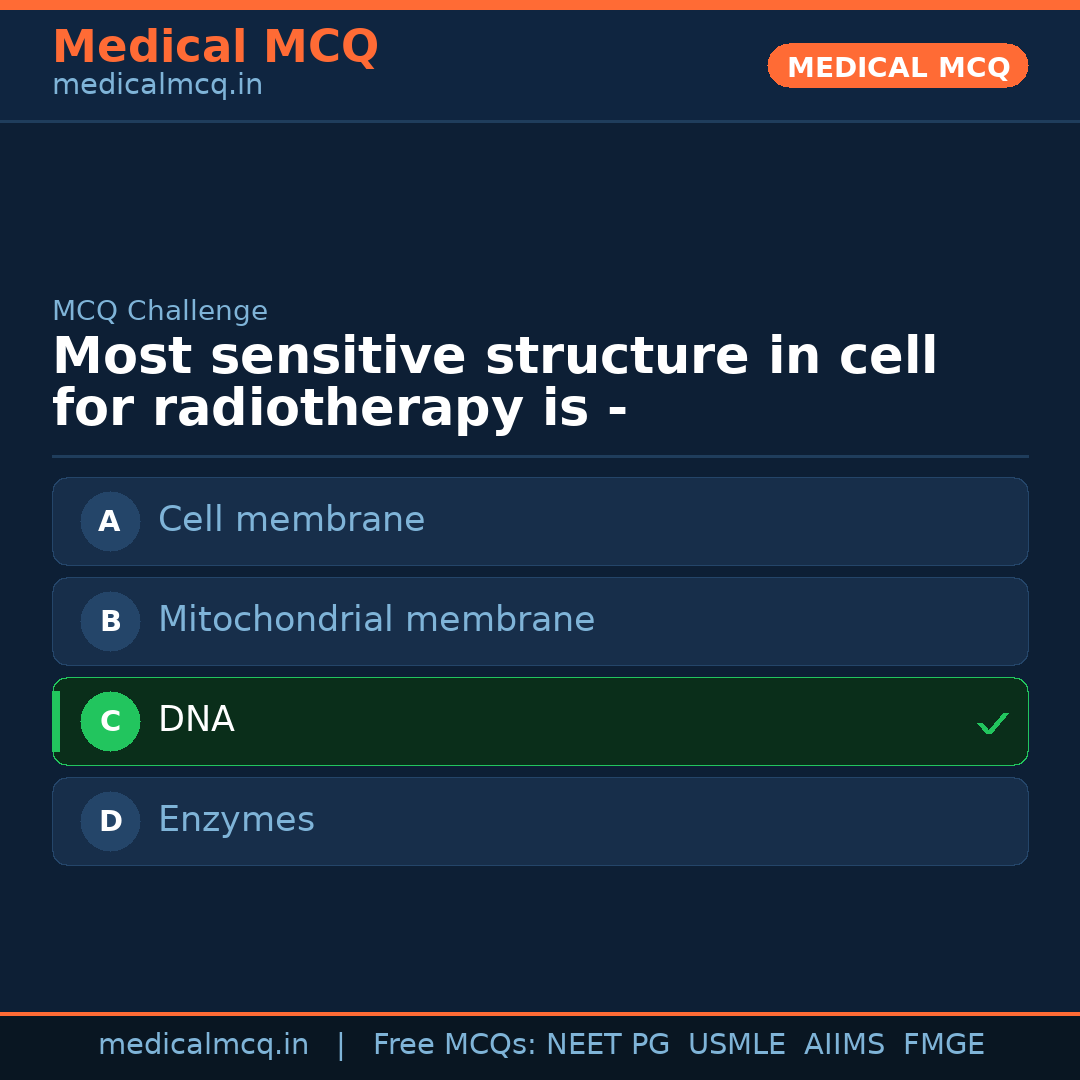
Task: Click the letter D circle icon
Action: pyautogui.click(x=110, y=821)
